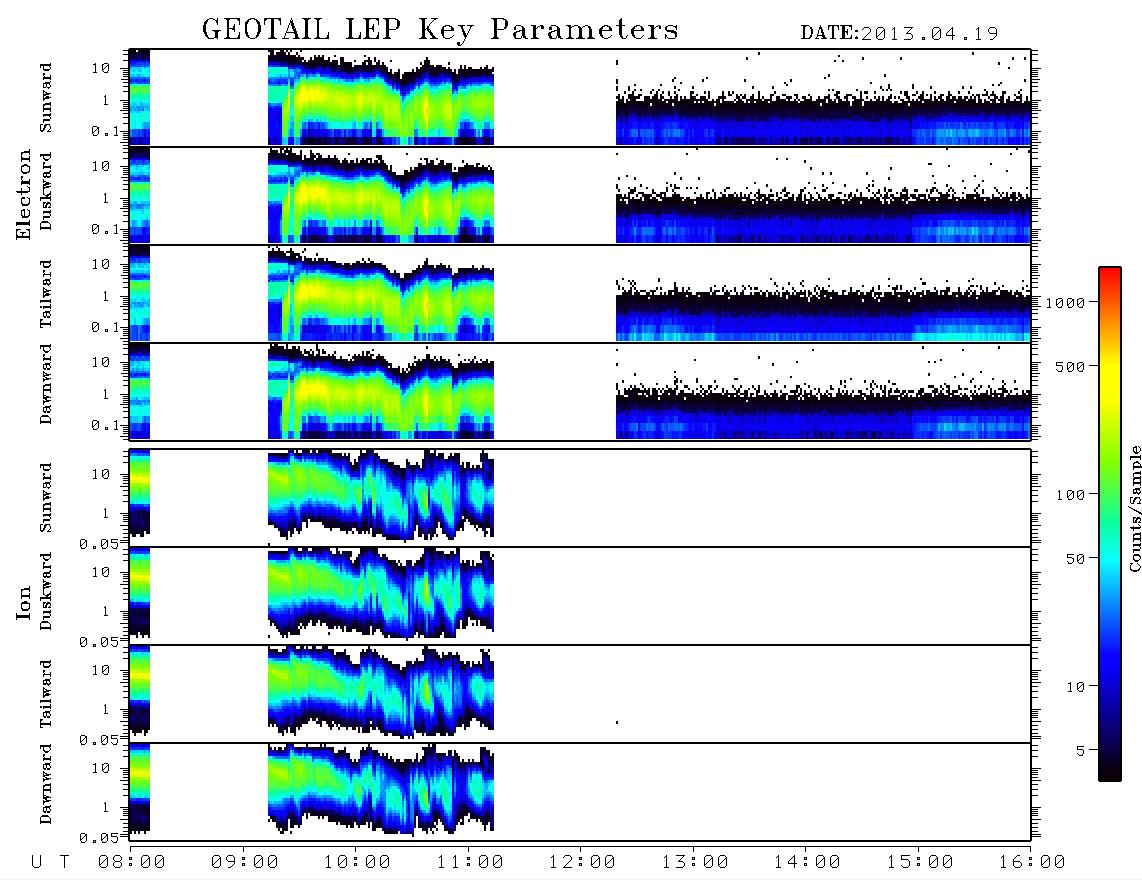Click the "GEOTAIL LEP Key Parameters" title

click(x=440, y=31)
